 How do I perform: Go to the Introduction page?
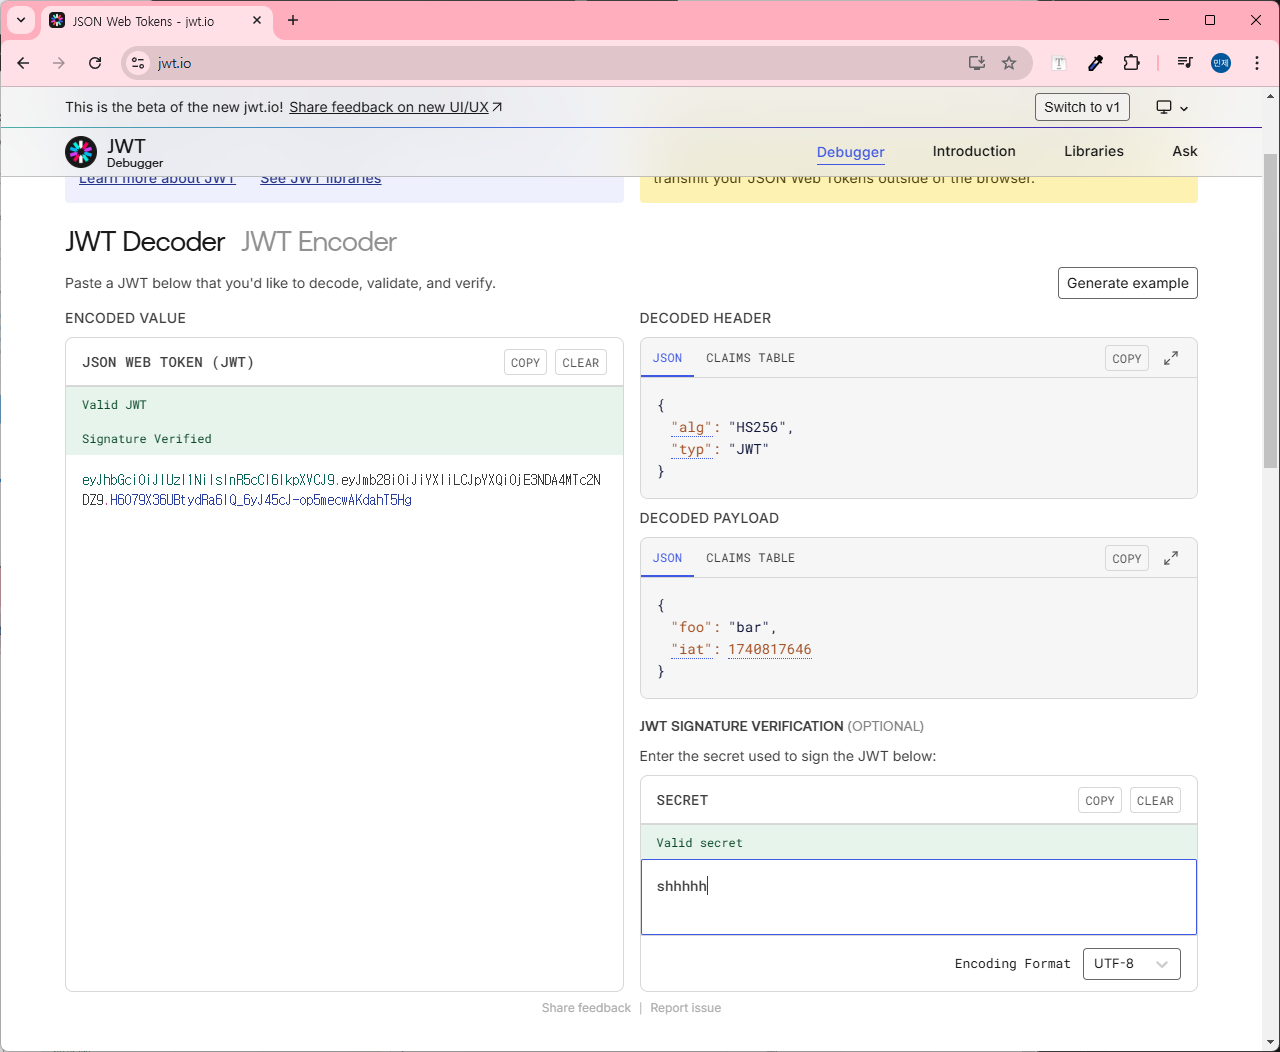coord(974,151)
